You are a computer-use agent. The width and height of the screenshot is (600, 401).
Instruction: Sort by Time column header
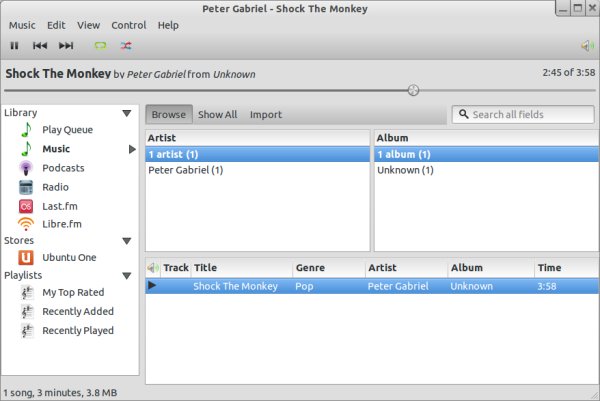coord(567,268)
